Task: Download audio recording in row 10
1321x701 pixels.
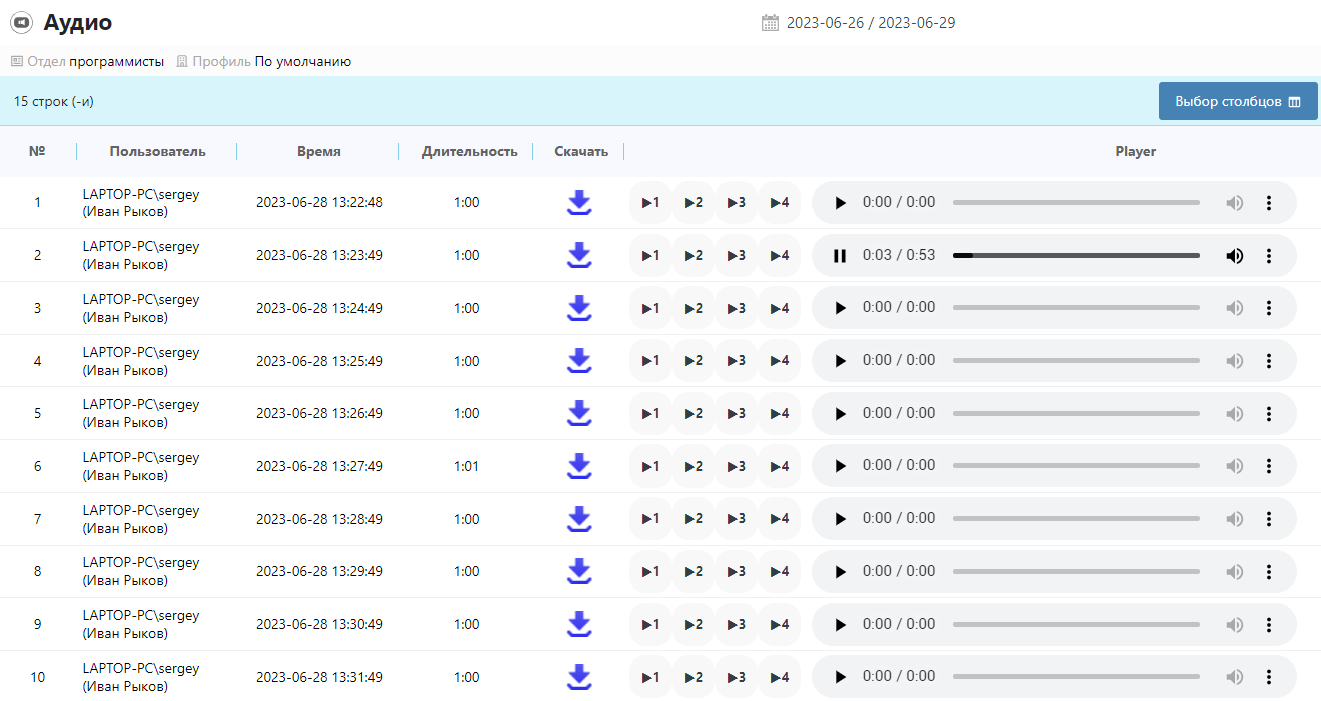Action: [579, 677]
